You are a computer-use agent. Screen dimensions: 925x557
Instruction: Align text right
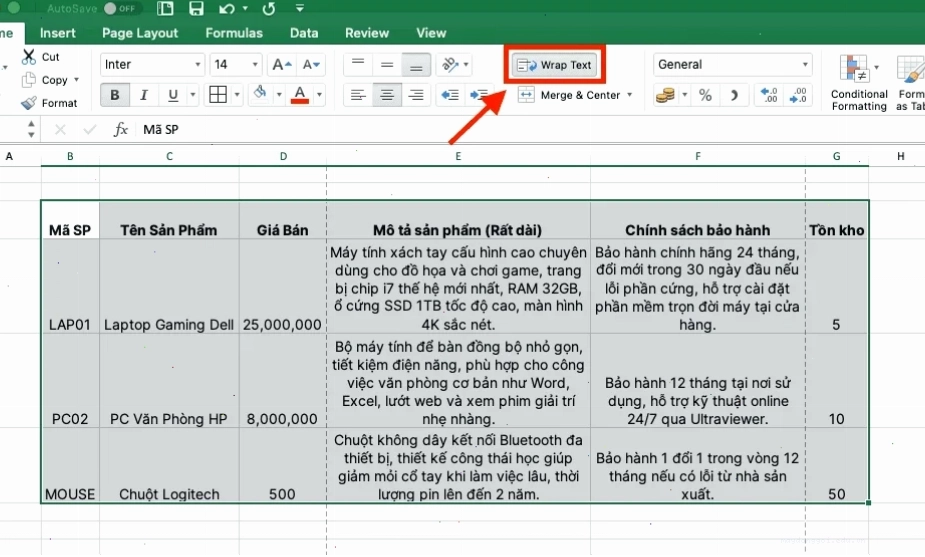[x=416, y=95]
